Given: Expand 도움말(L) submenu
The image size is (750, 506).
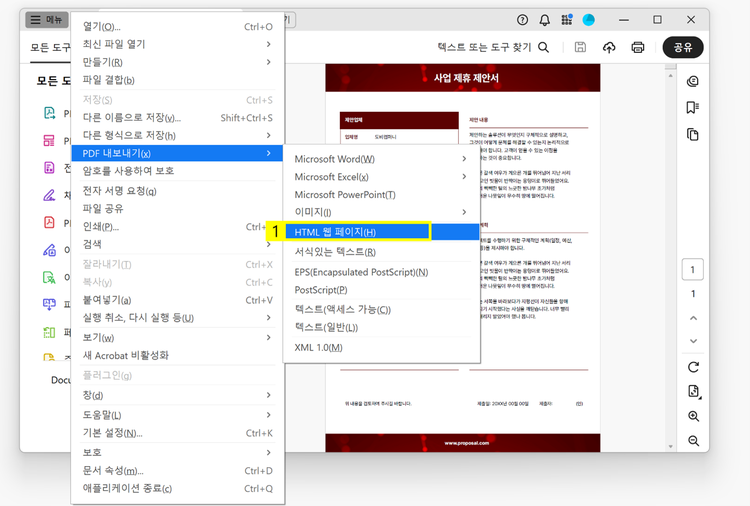Looking at the screenshot, I should tap(177, 415).
